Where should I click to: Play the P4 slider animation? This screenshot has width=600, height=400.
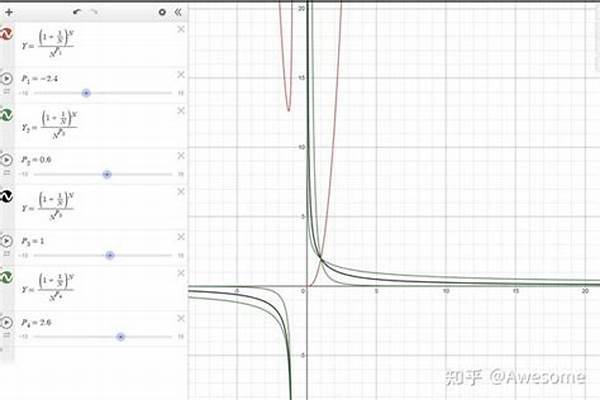6,322
